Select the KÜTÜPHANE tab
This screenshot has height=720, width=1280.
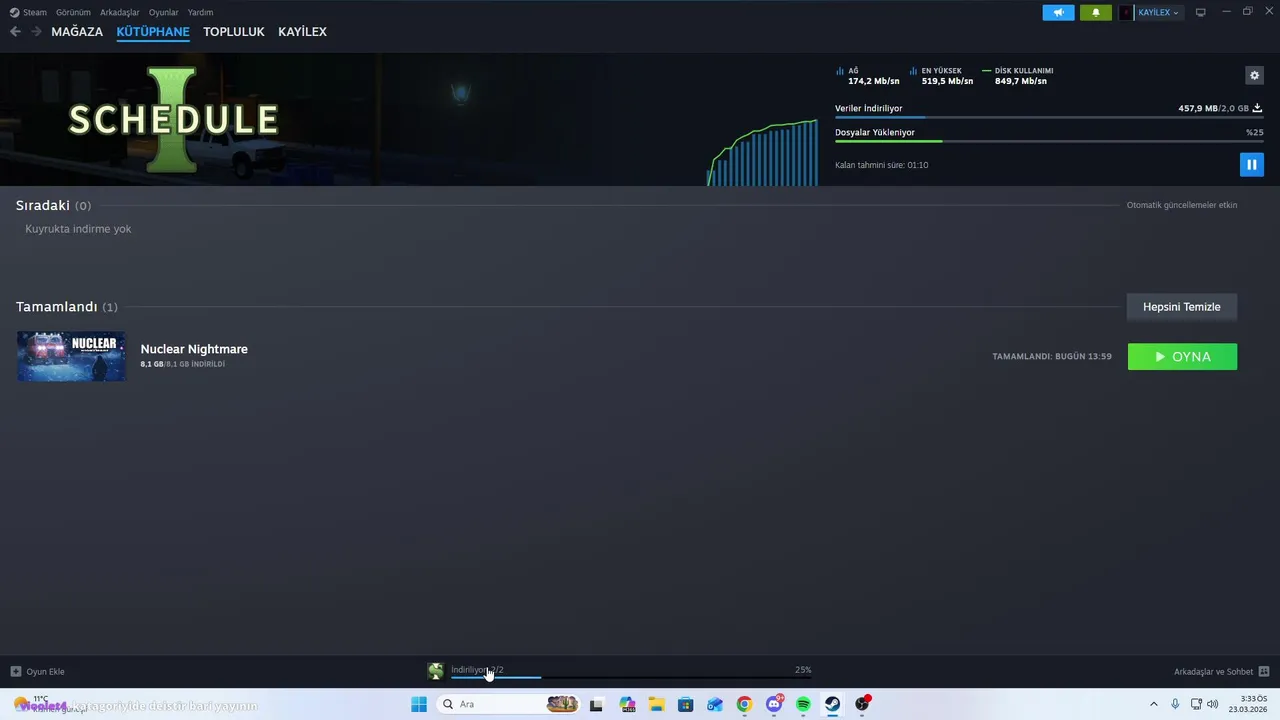pyautogui.click(x=153, y=32)
